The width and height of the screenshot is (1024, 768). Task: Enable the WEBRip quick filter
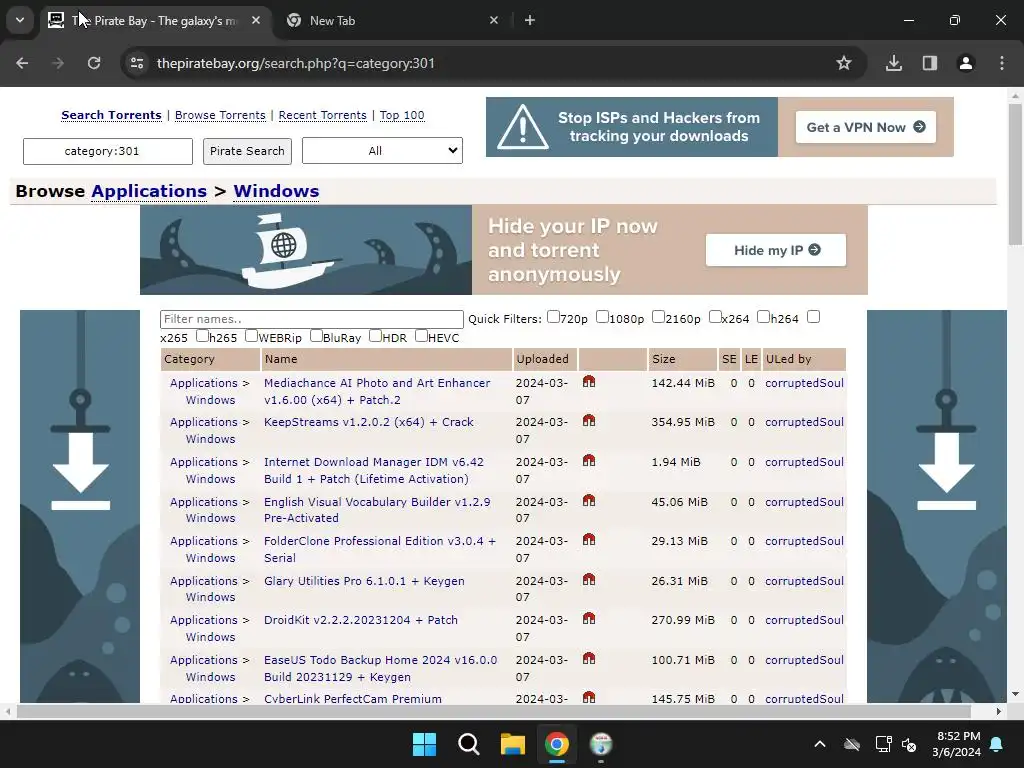(251, 336)
